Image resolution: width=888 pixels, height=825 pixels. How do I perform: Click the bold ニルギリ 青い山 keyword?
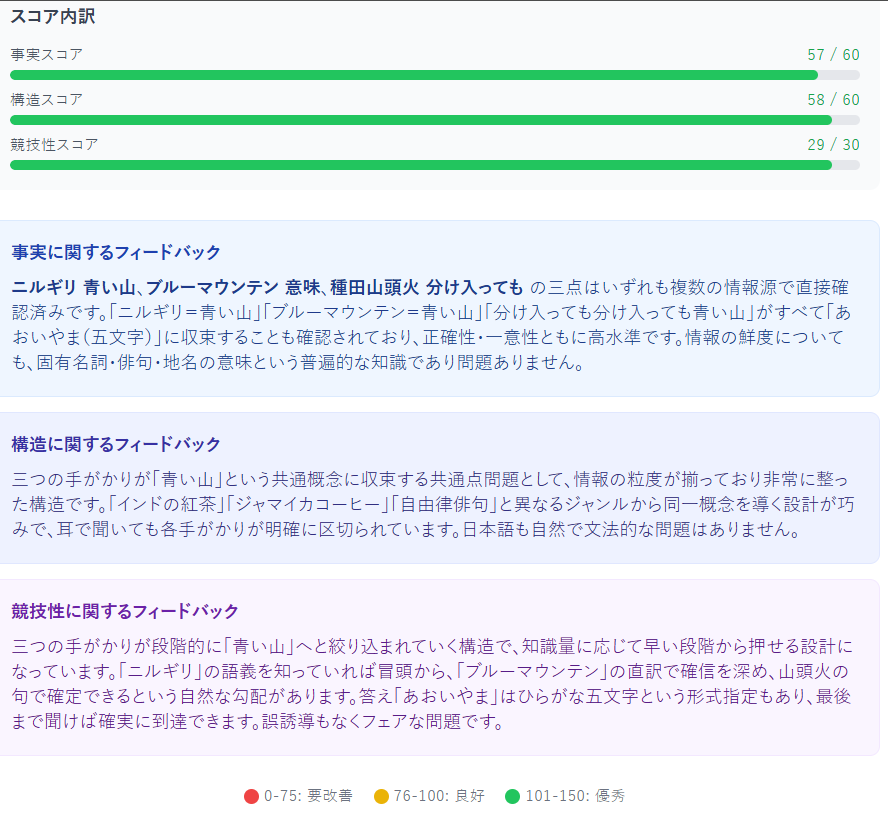74,288
